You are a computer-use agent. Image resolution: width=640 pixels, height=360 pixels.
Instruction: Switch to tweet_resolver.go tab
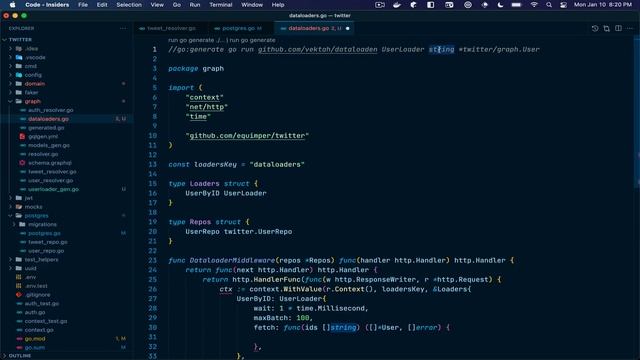171,29
